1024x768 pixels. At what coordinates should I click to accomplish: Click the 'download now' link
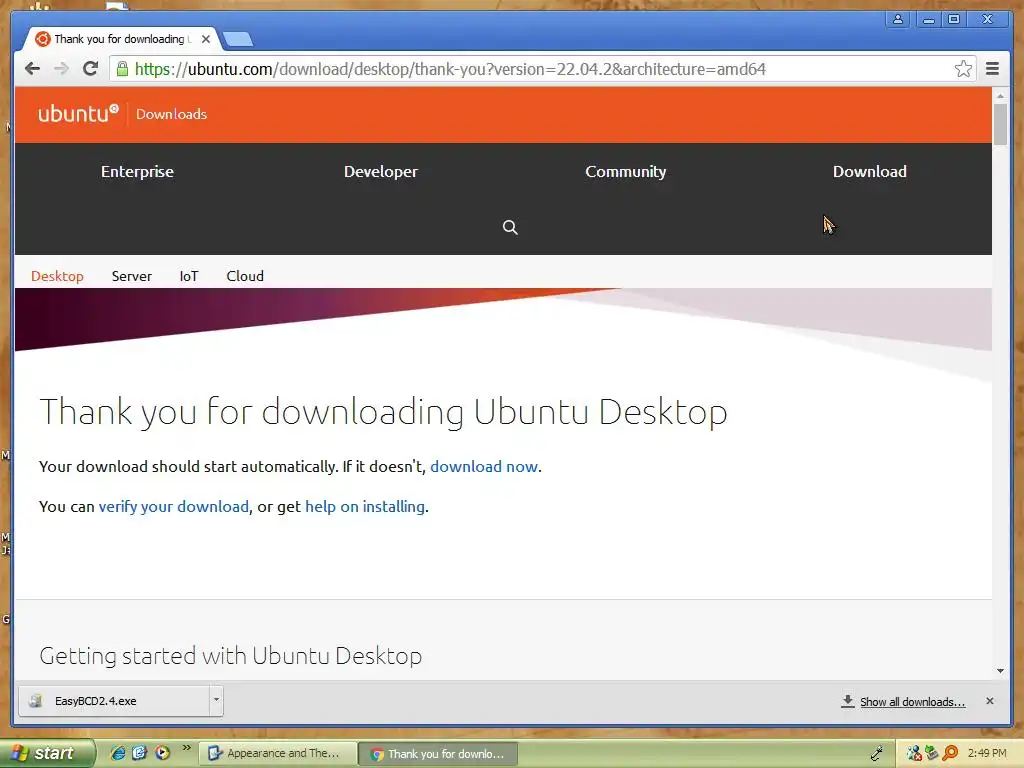[484, 466]
